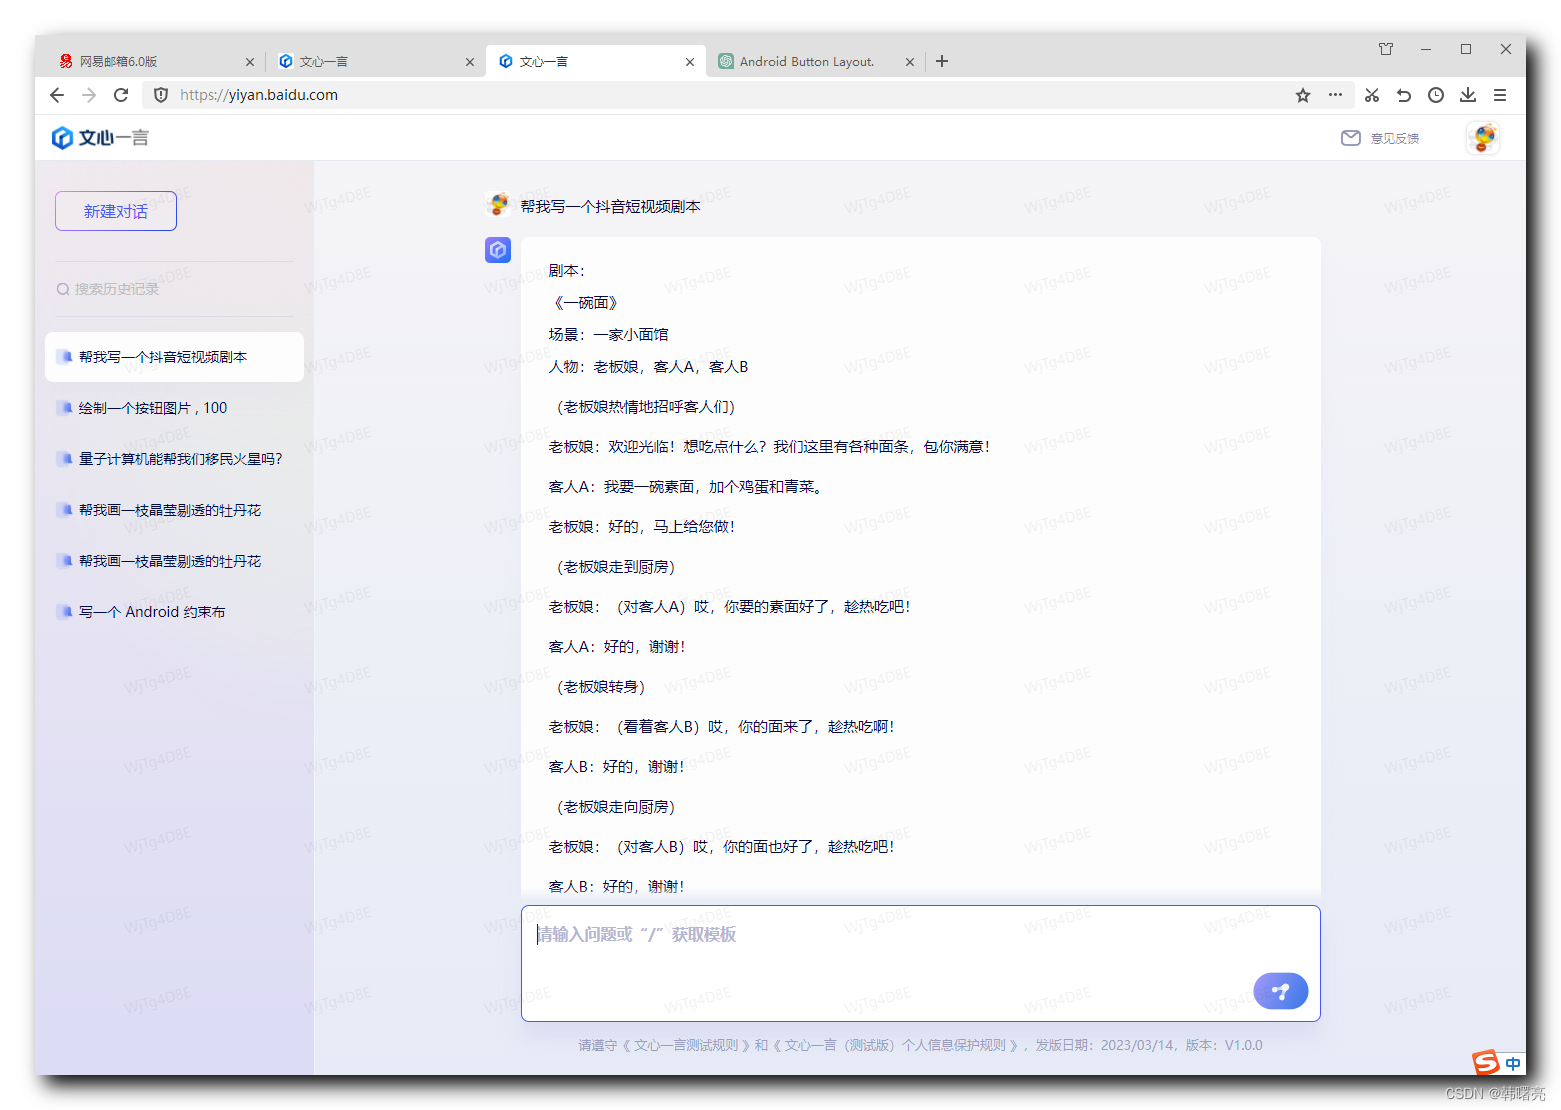Screen dimensions: 1561x1110
Task: Toggle the 中 input language indicator
Action: [x=1513, y=1064]
